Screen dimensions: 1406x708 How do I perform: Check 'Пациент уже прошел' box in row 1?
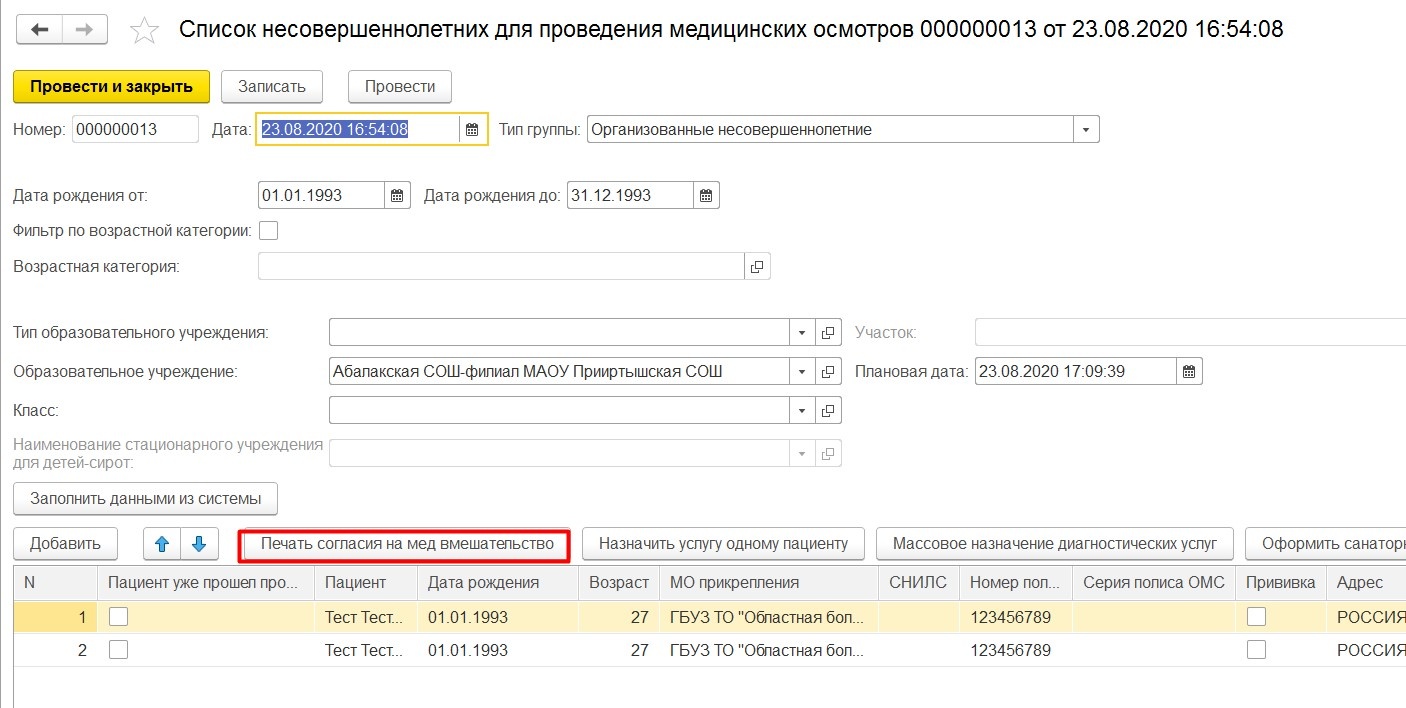point(118,617)
